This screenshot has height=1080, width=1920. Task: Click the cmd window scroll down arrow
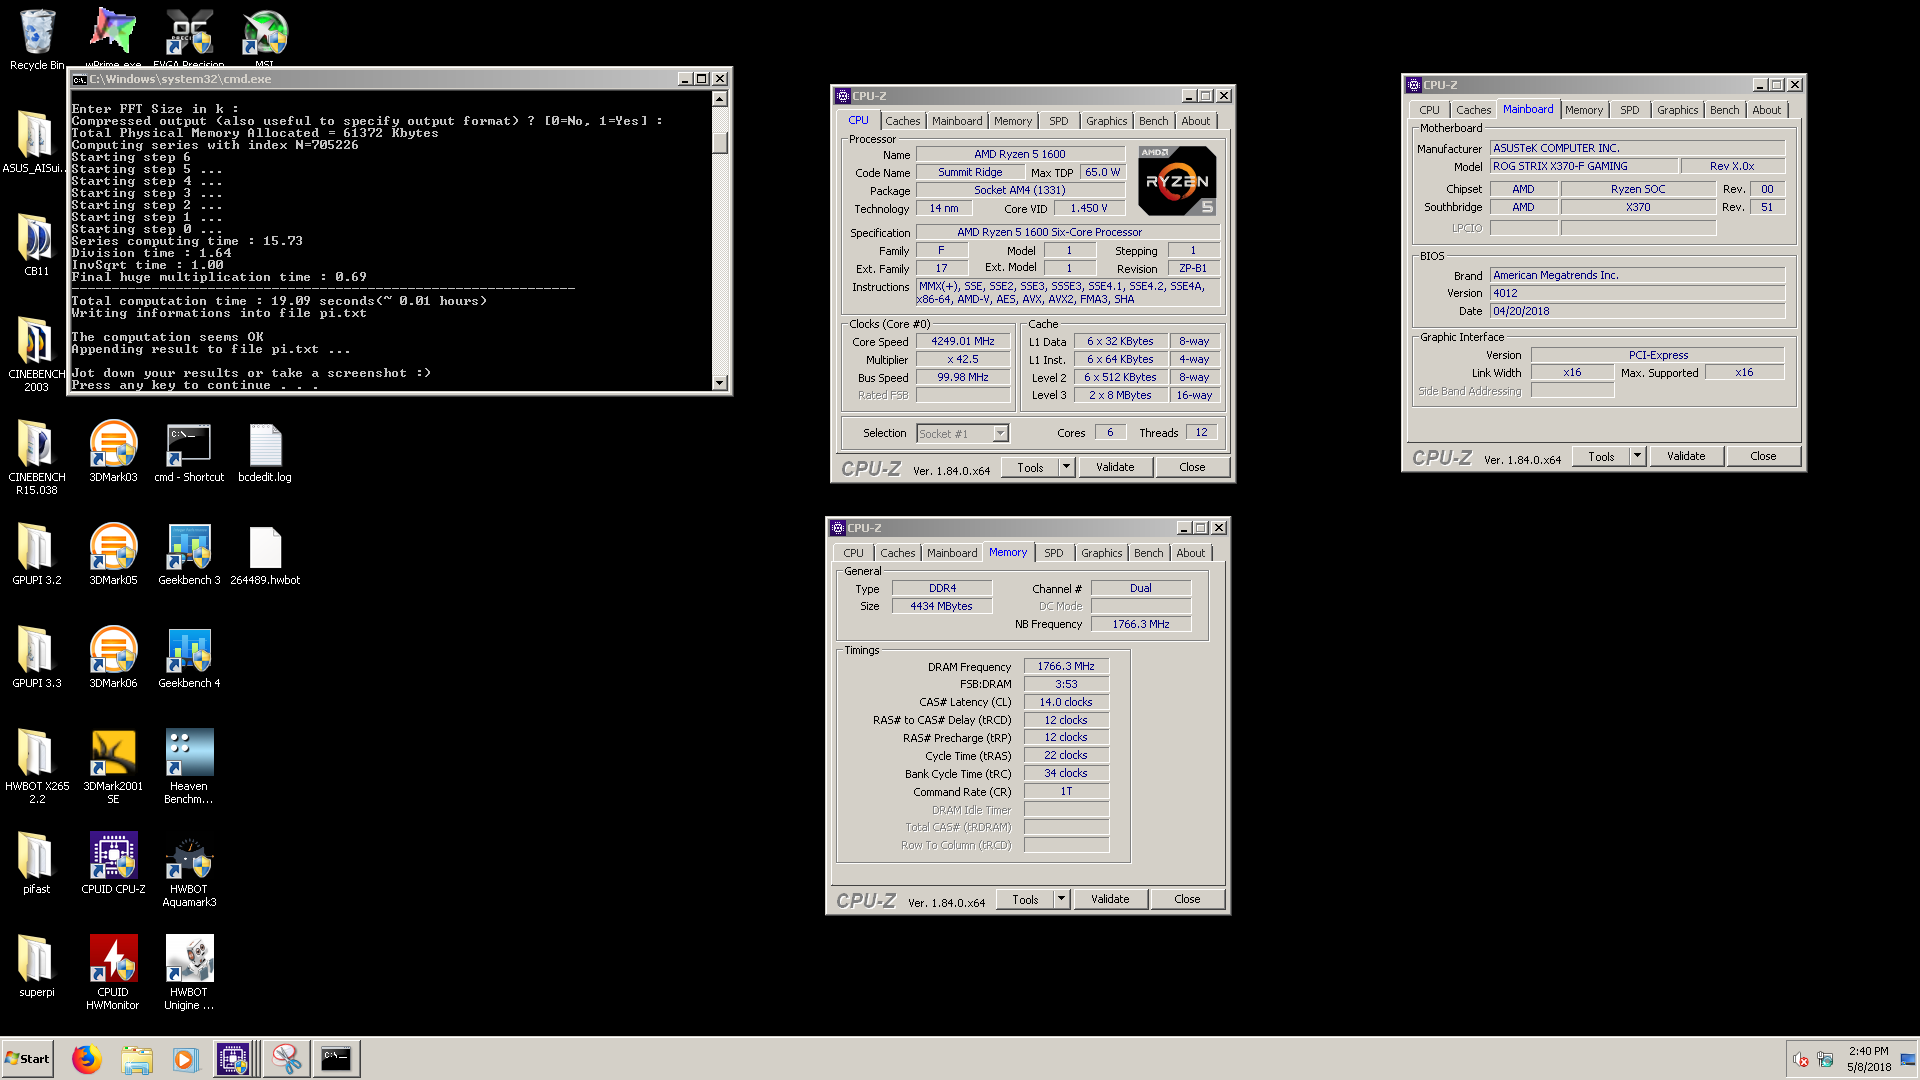tap(719, 383)
